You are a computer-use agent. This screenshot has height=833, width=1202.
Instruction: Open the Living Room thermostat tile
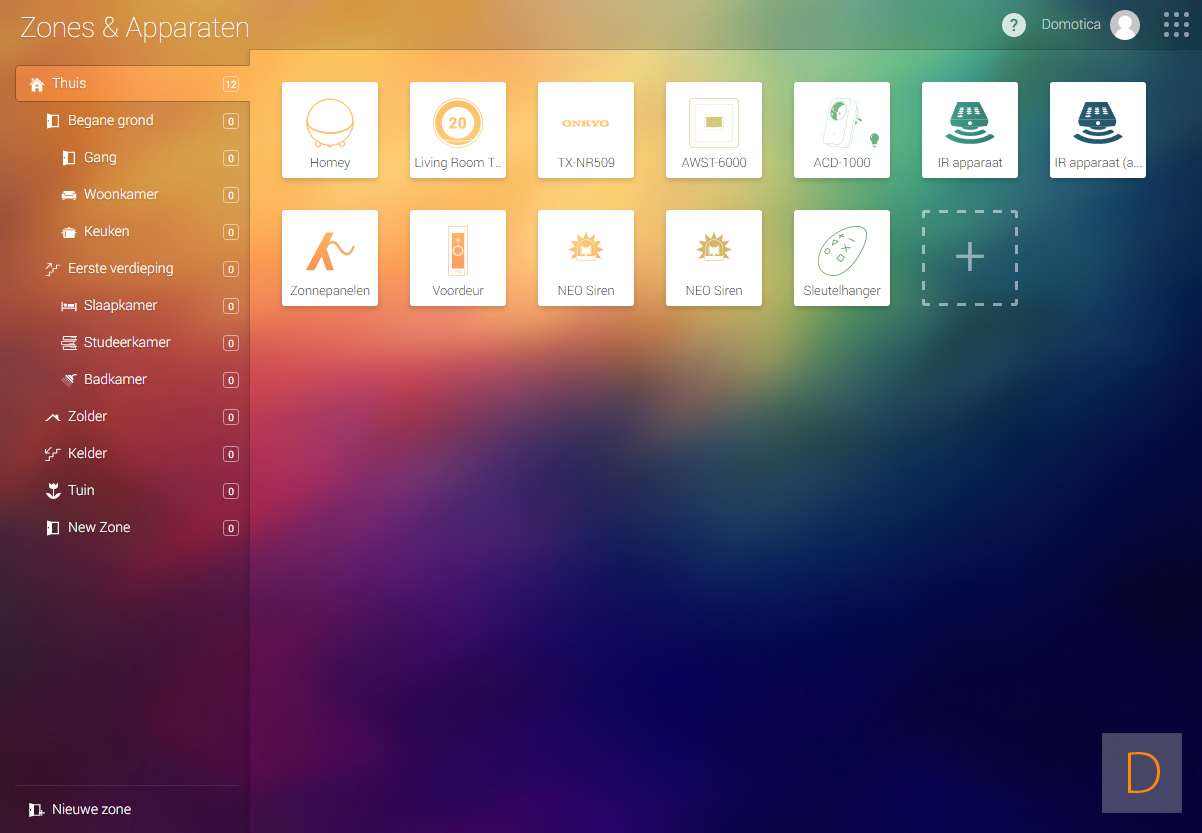click(x=458, y=130)
